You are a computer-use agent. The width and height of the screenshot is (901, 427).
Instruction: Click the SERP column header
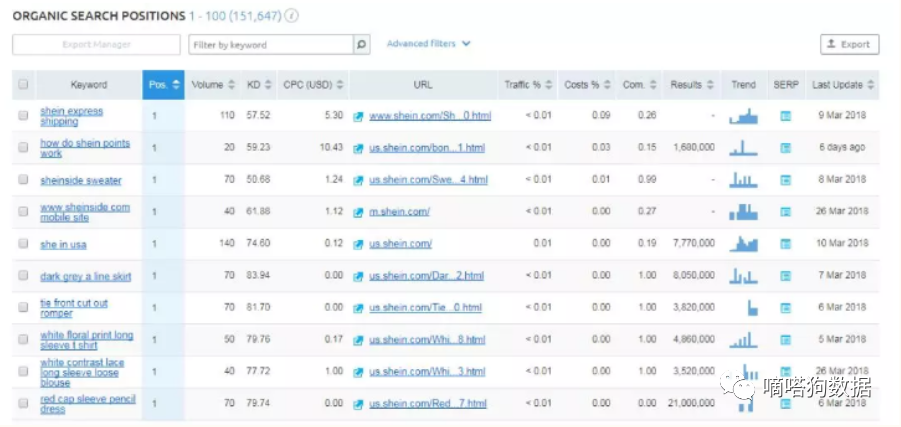pos(786,85)
